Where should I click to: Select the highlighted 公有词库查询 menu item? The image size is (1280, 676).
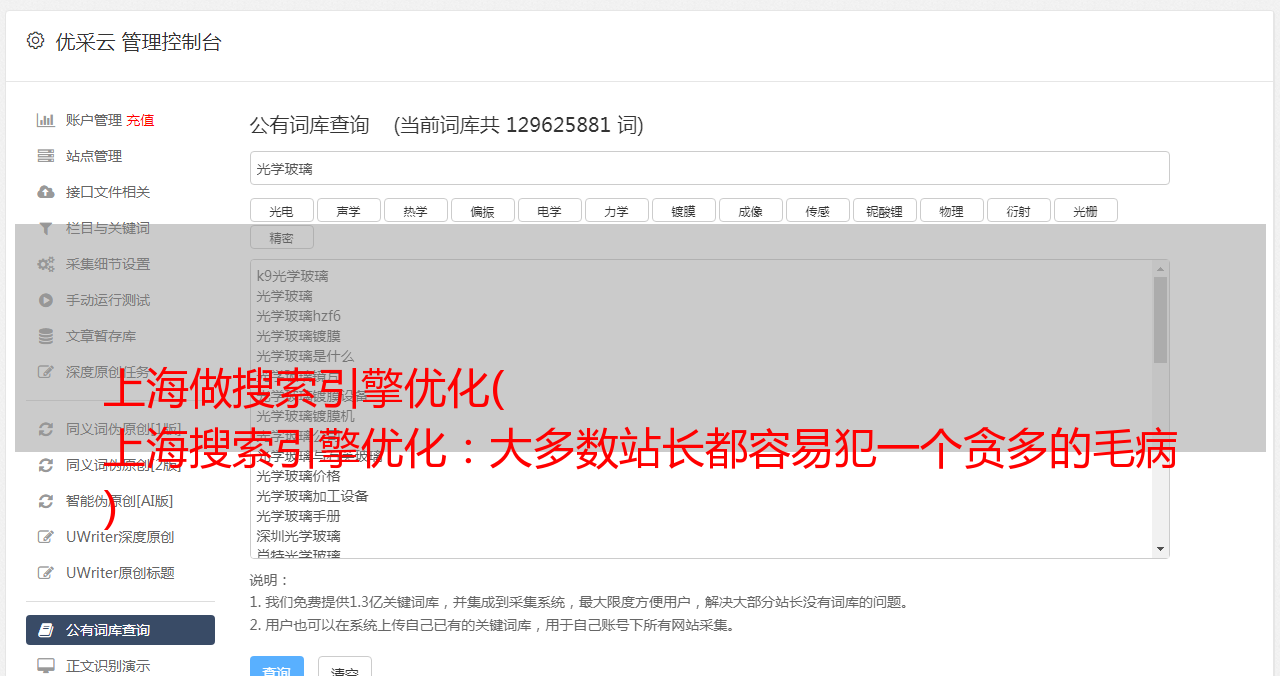120,630
